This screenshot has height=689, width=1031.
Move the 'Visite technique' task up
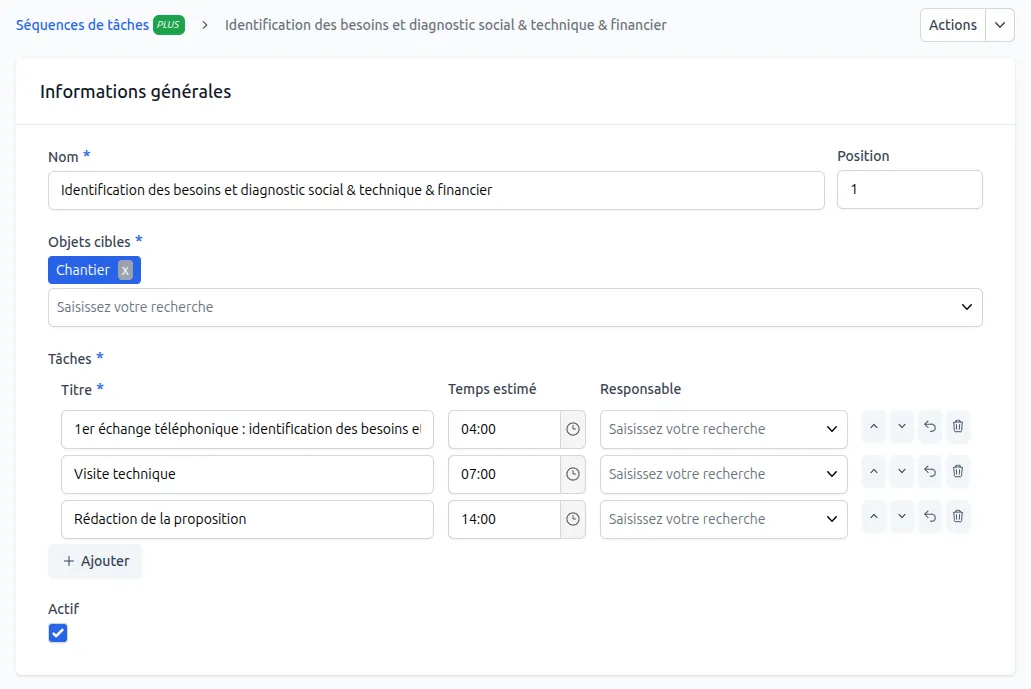pyautogui.click(x=873, y=471)
